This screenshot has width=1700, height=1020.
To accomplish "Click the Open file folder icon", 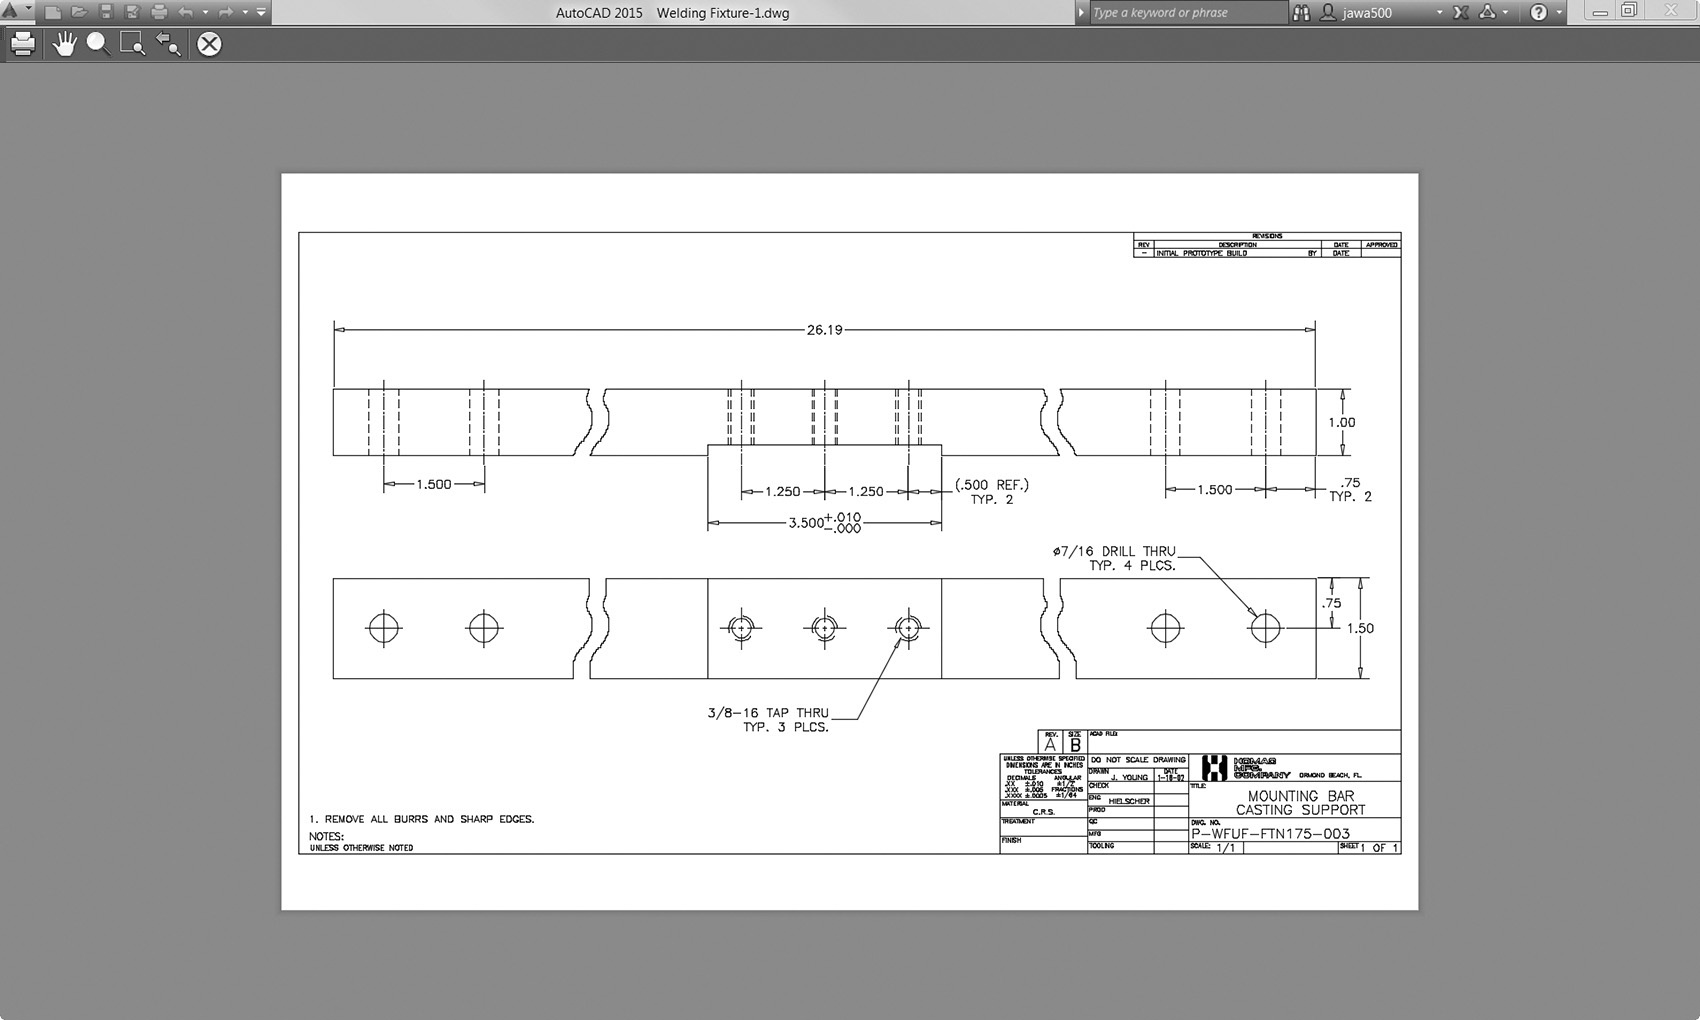I will pos(79,12).
